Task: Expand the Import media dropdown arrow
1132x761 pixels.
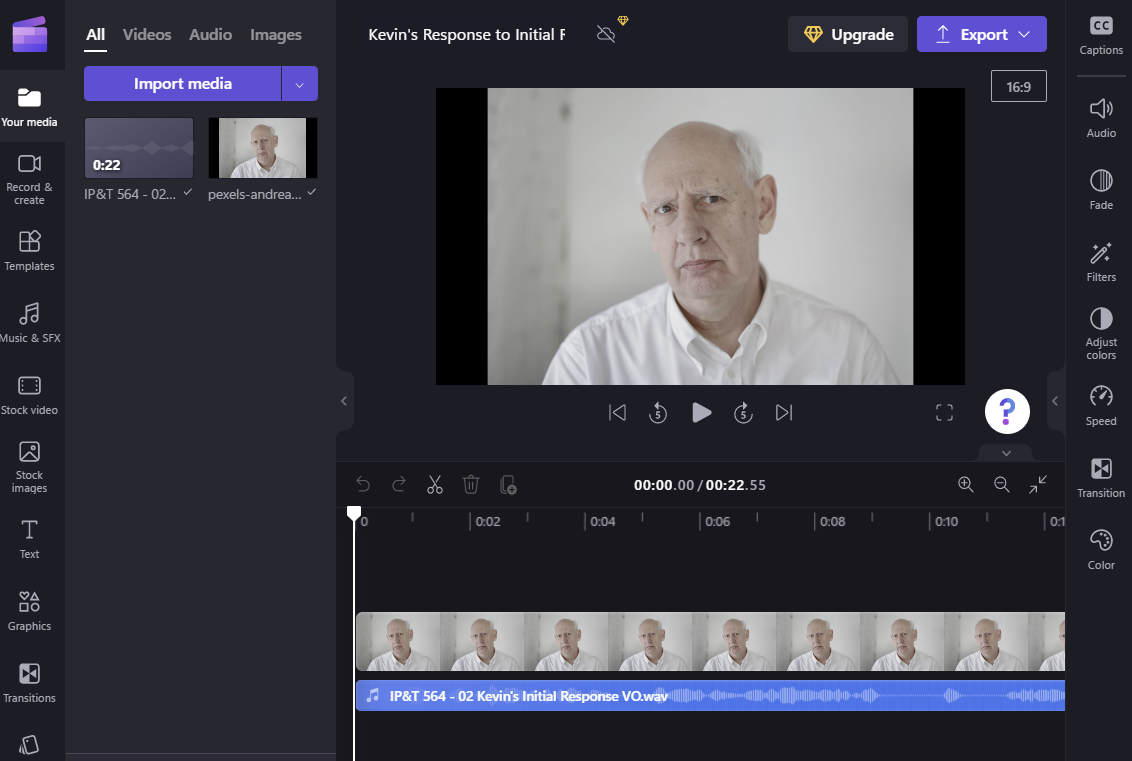Action: pos(300,84)
